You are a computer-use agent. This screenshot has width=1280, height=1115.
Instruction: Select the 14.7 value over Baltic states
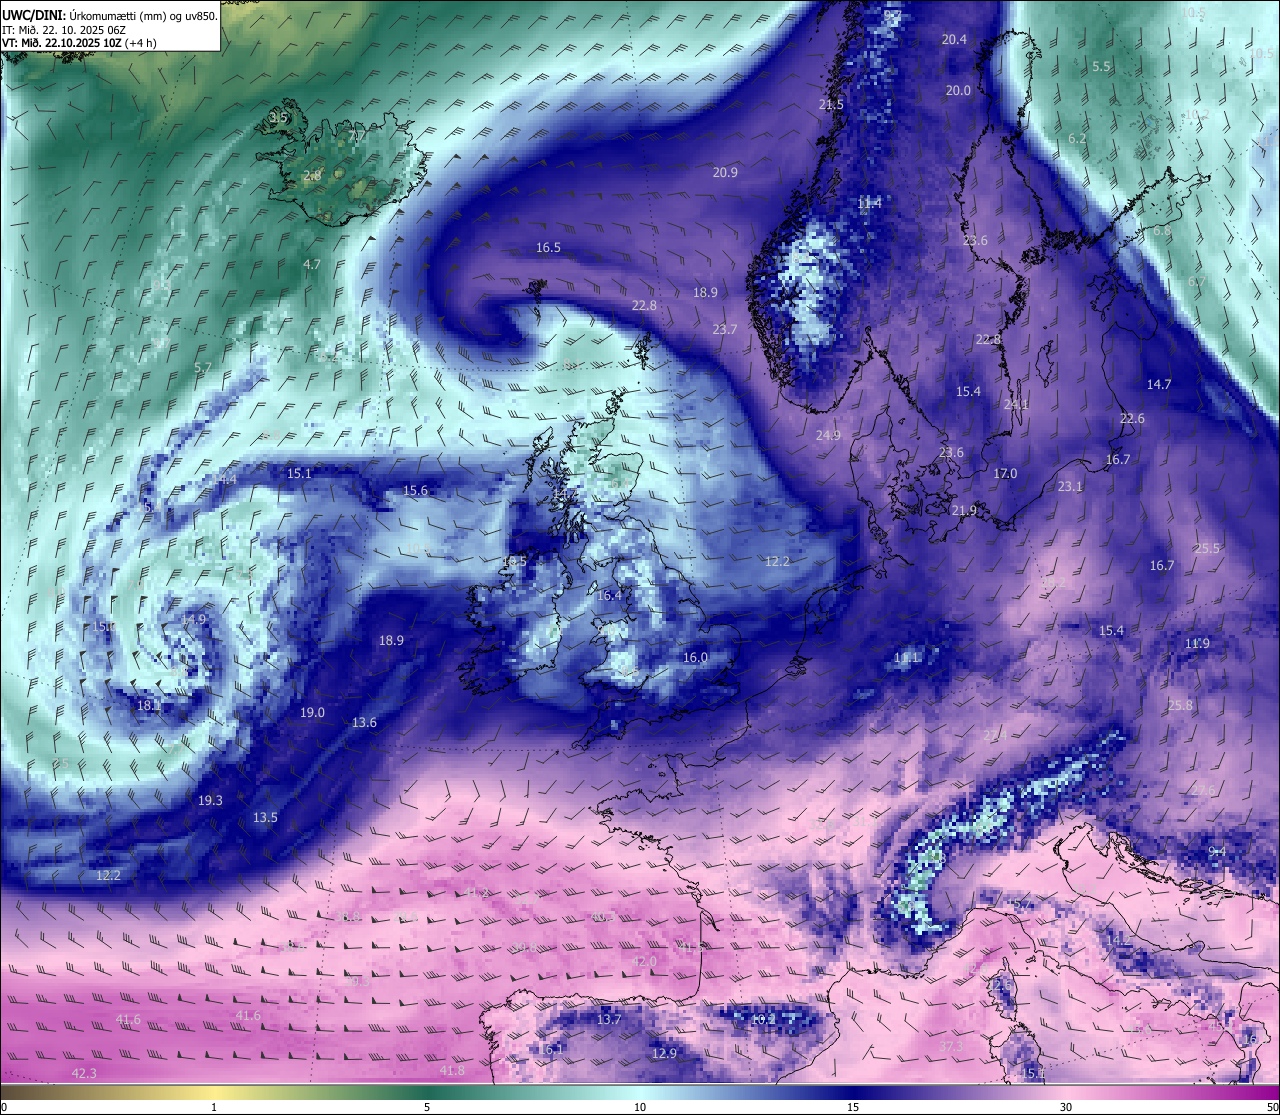[1159, 385]
